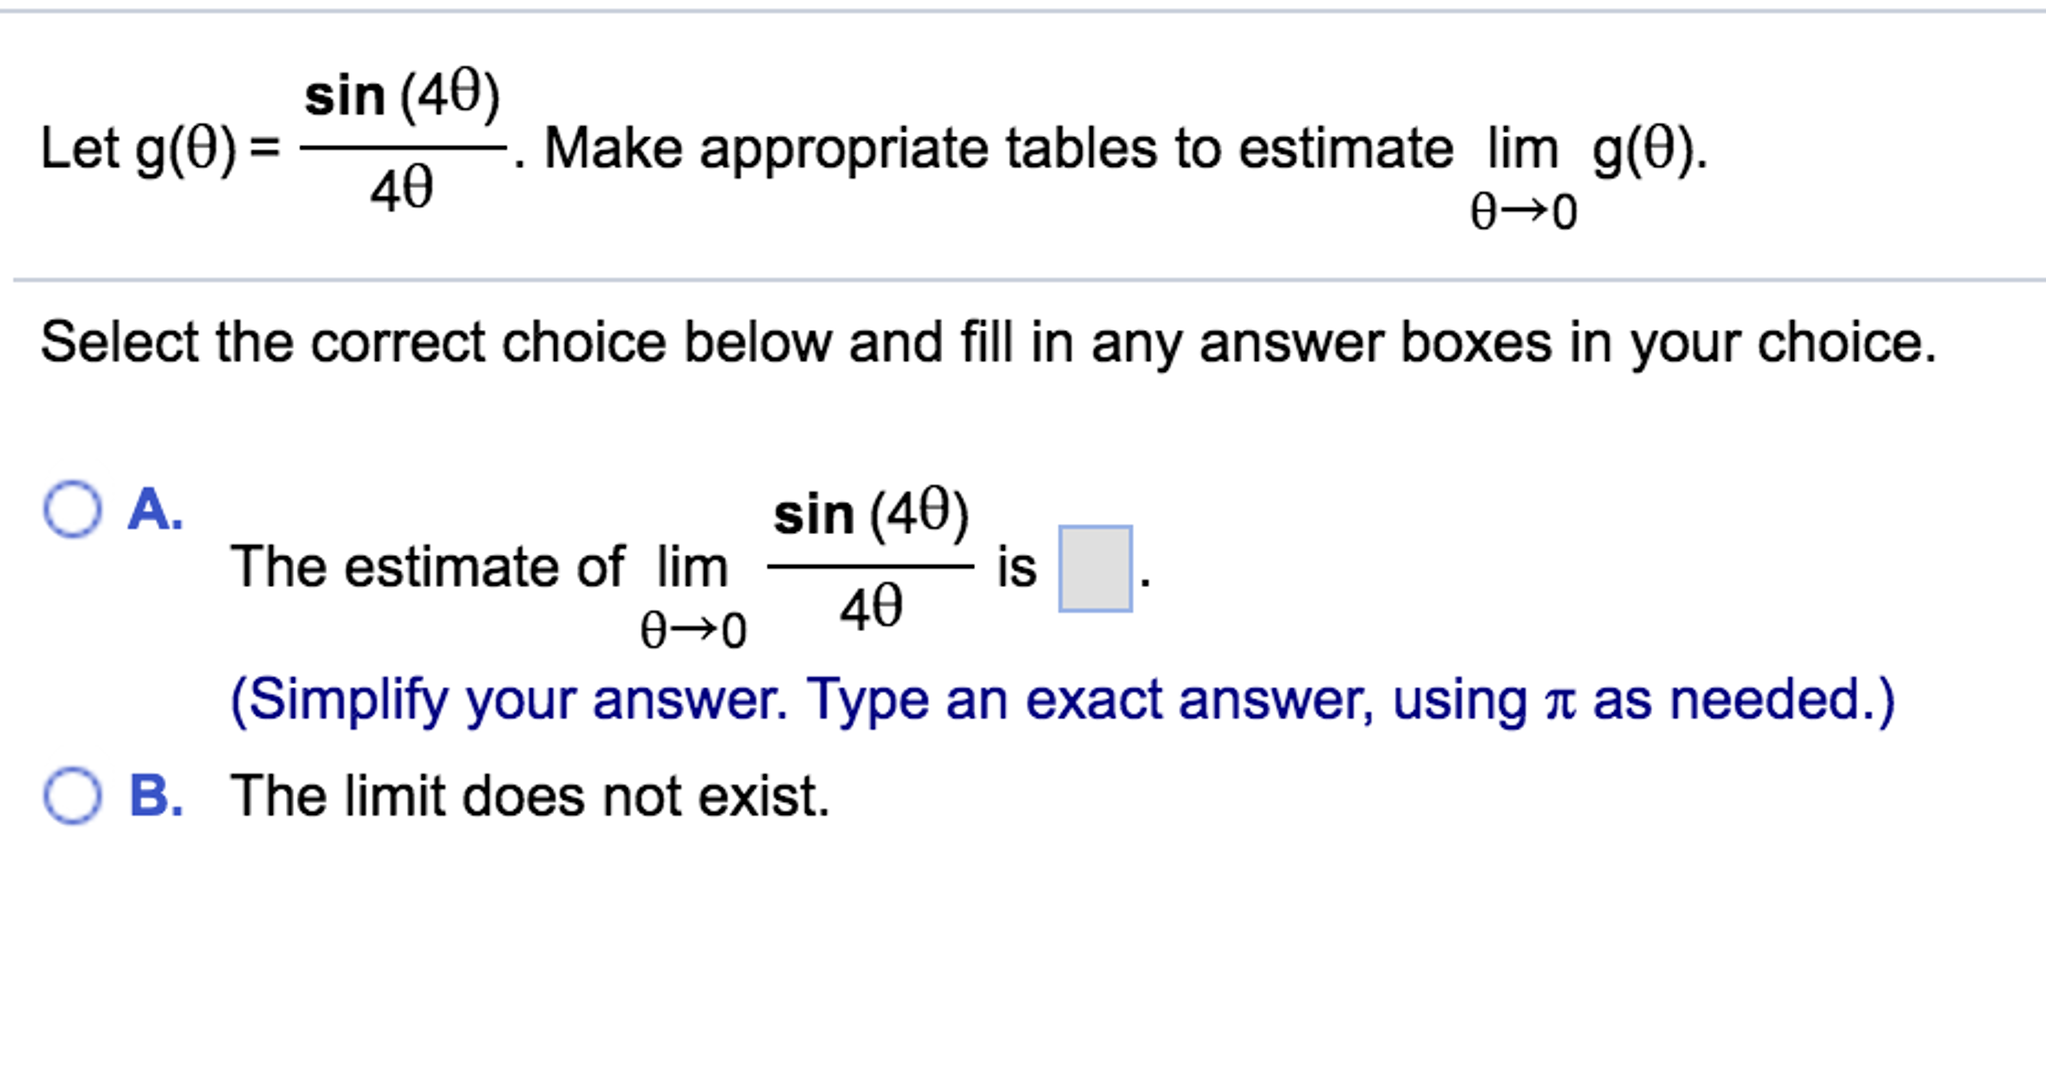Click the 'sin (4θ)' numerator in the problem
The width and height of the screenshot is (2046, 1089).
[400, 95]
